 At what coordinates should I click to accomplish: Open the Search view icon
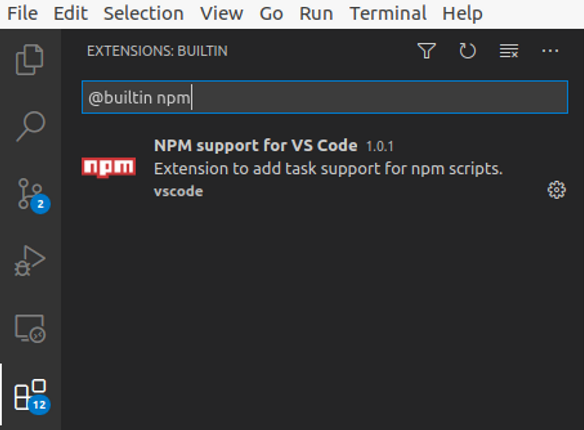(x=31, y=126)
